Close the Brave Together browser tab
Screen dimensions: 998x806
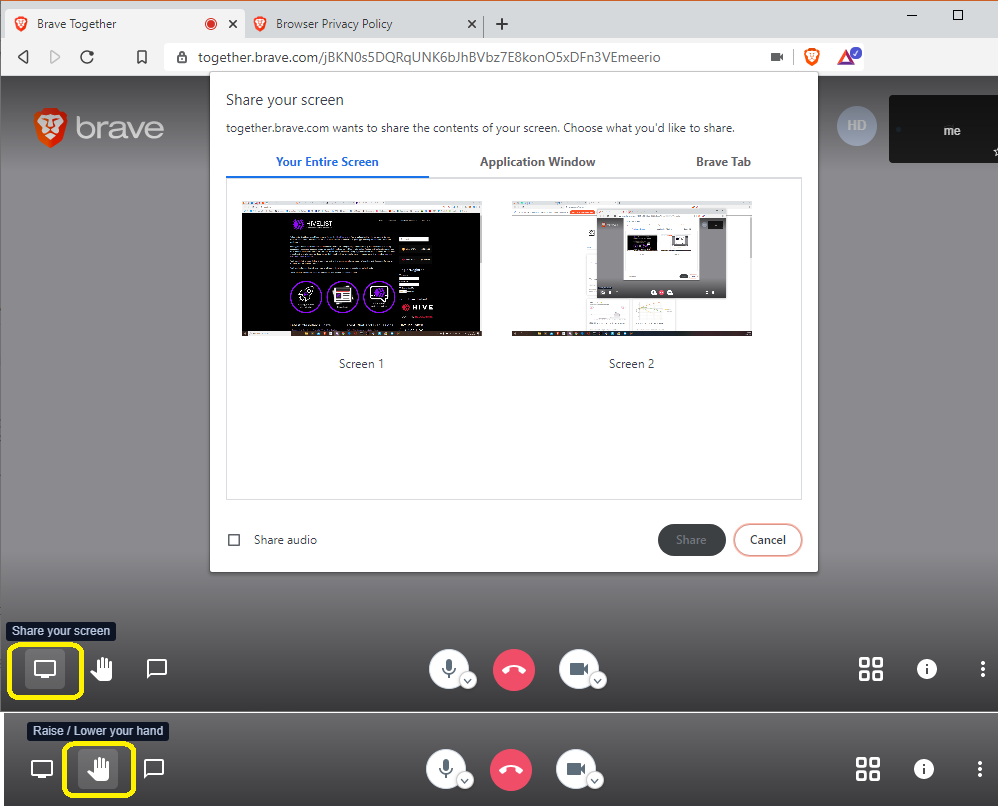(233, 24)
